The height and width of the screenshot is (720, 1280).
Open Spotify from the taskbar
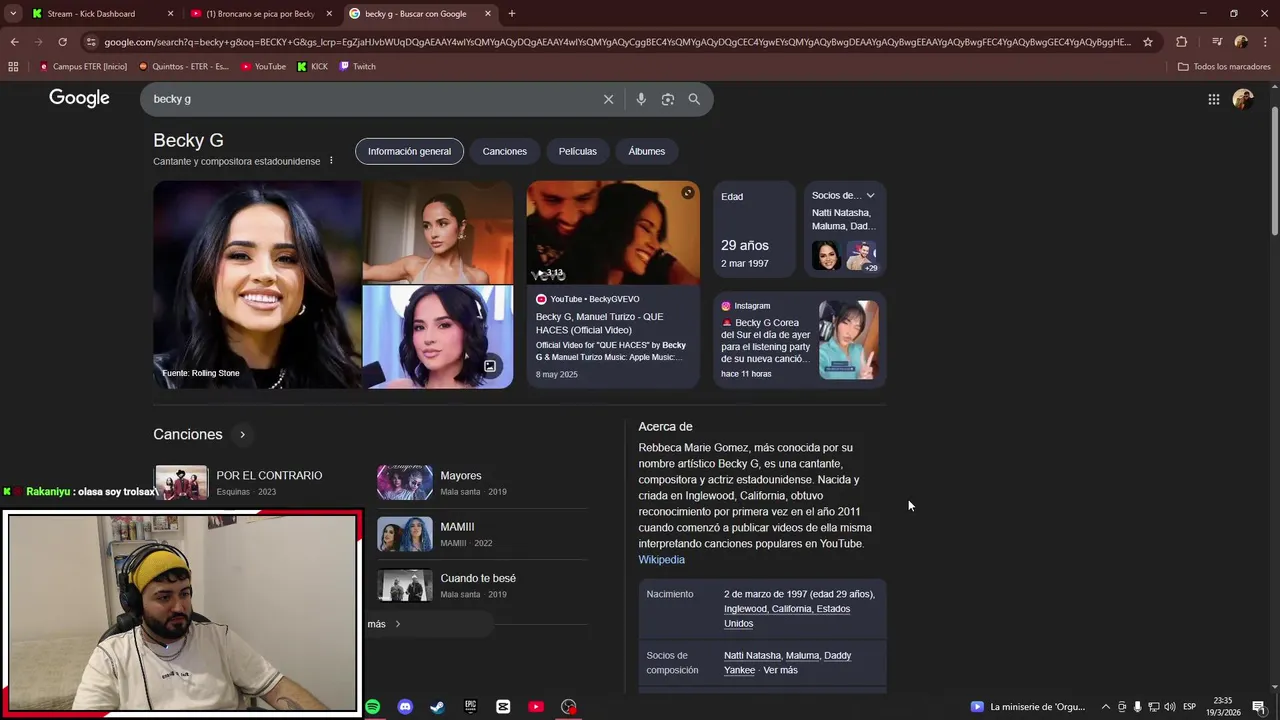(x=372, y=707)
